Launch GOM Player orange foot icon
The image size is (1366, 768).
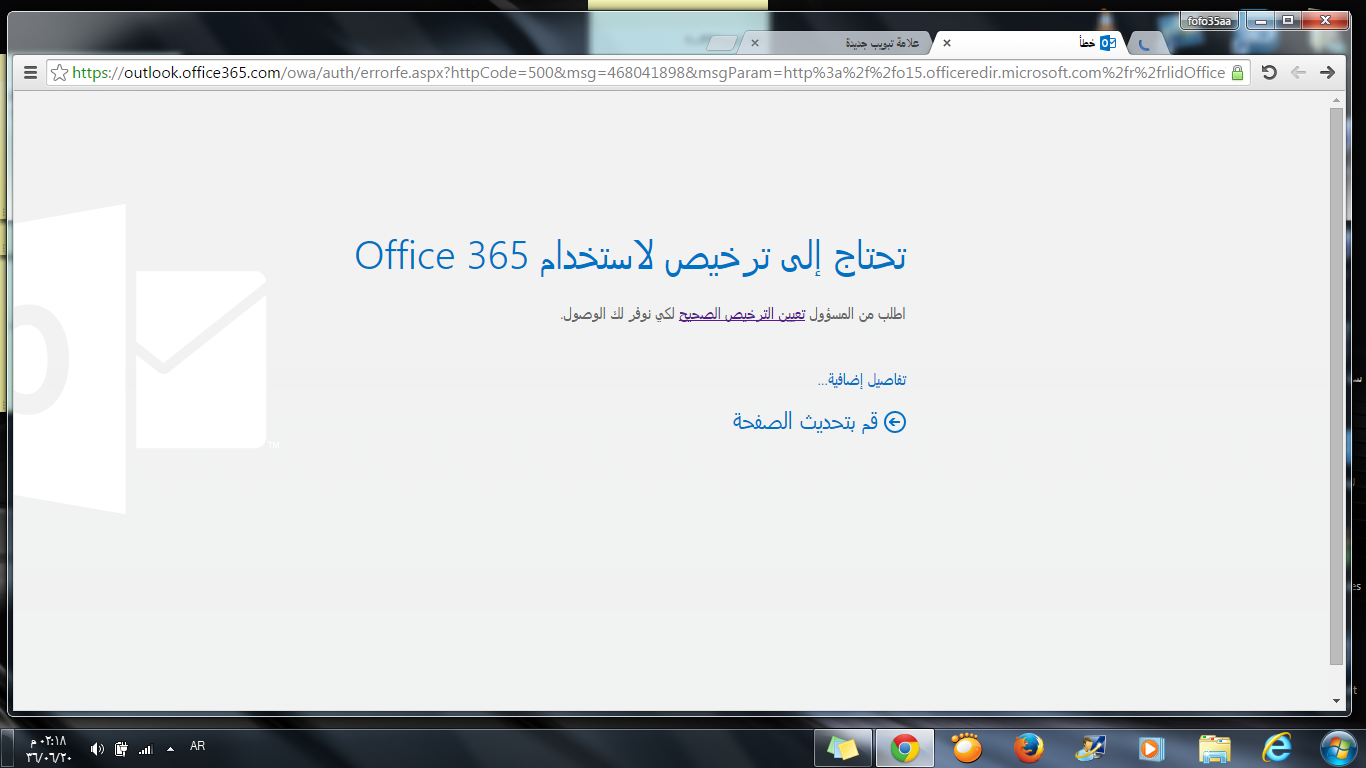point(967,748)
